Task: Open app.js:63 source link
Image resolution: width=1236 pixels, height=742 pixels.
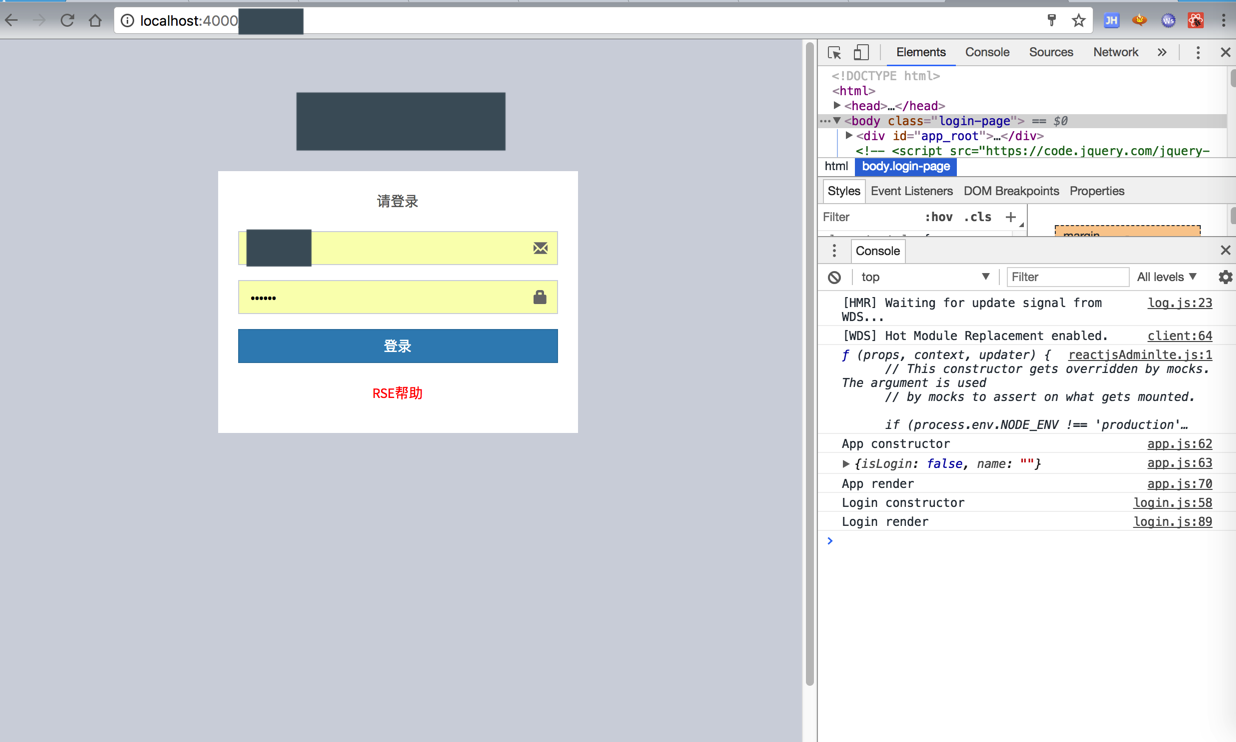Action: click(1180, 464)
